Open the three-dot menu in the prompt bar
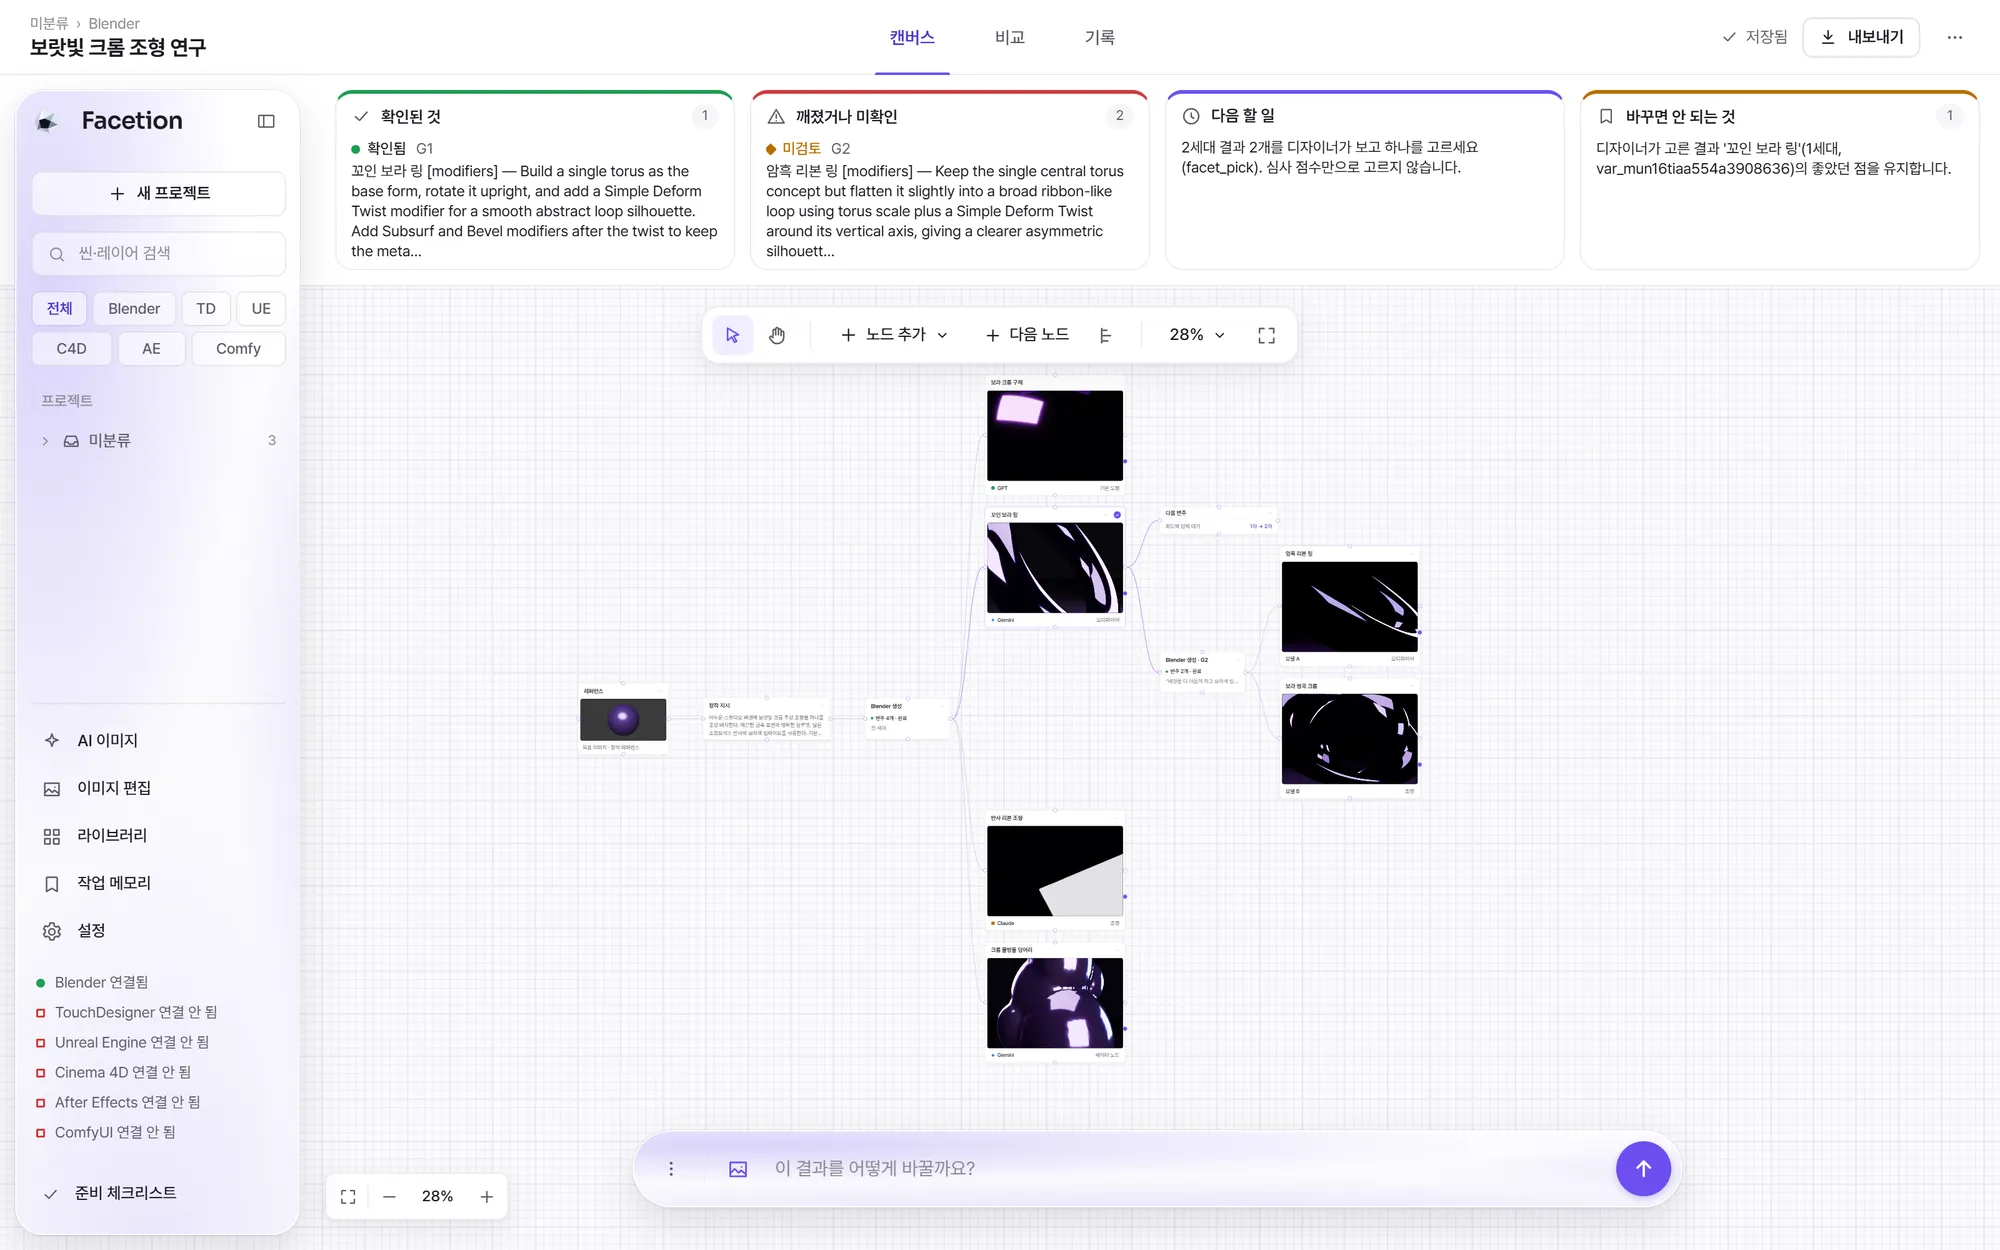This screenshot has height=1250, width=2000. [x=671, y=1169]
